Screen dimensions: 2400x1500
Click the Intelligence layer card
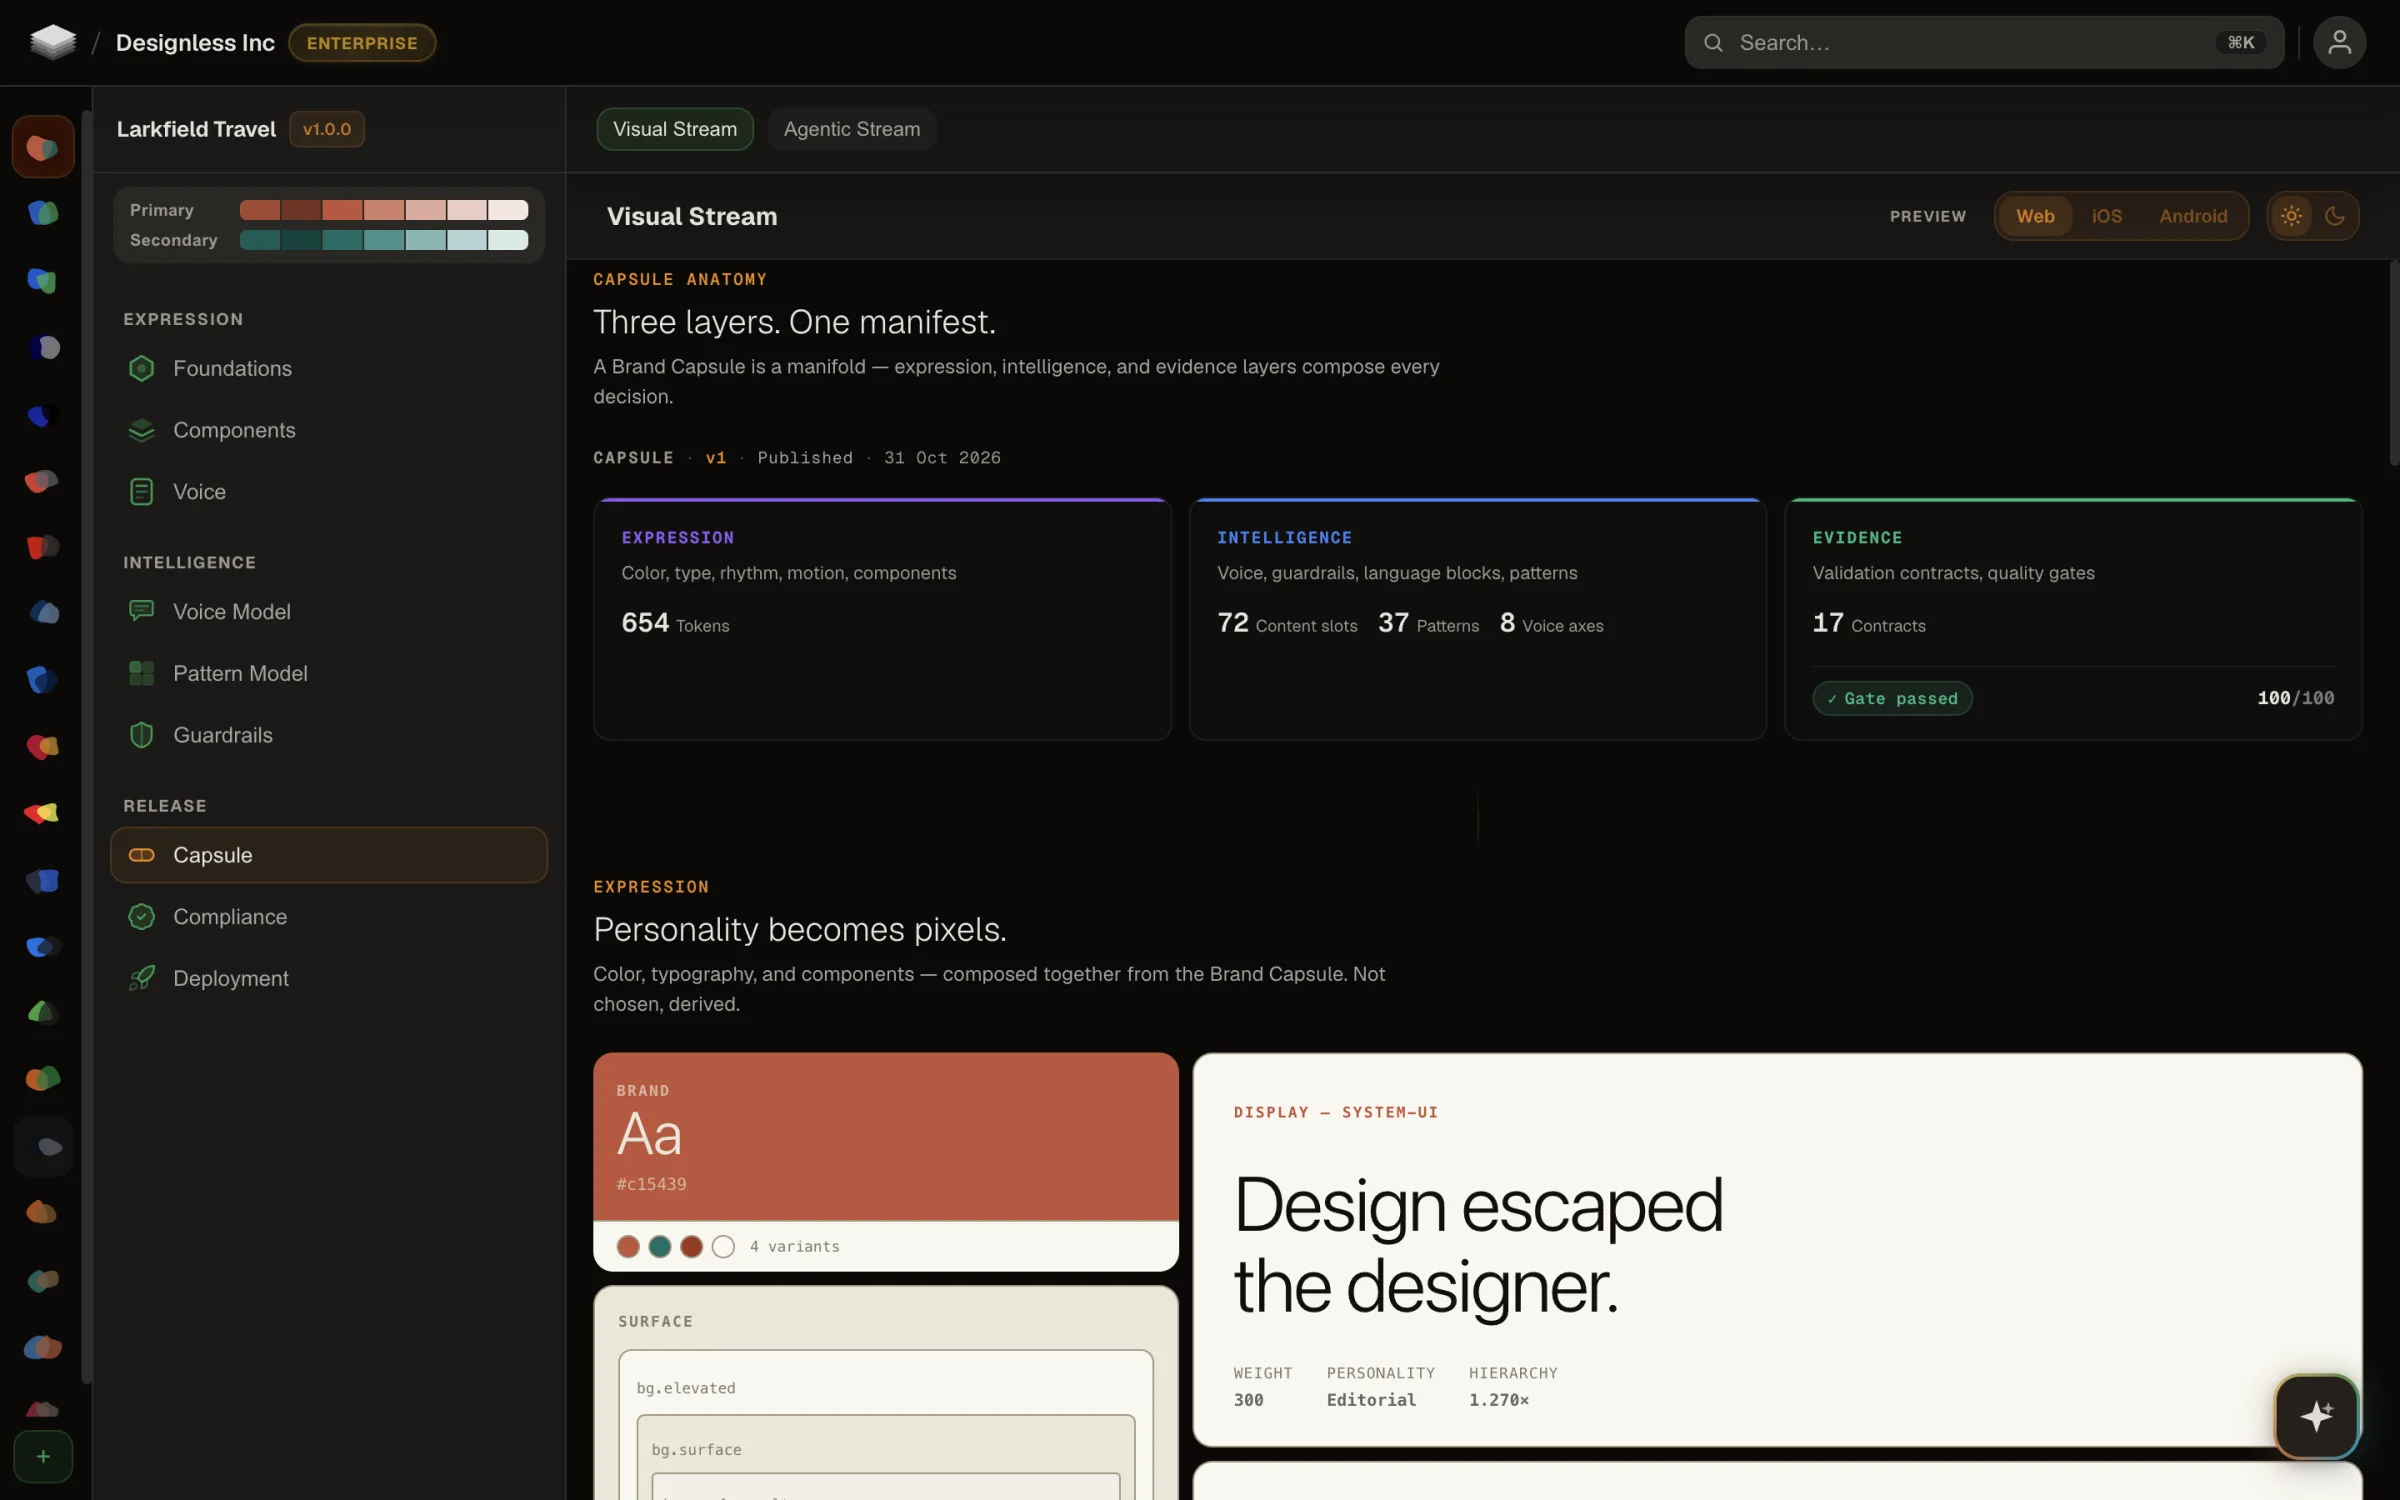click(x=1477, y=619)
